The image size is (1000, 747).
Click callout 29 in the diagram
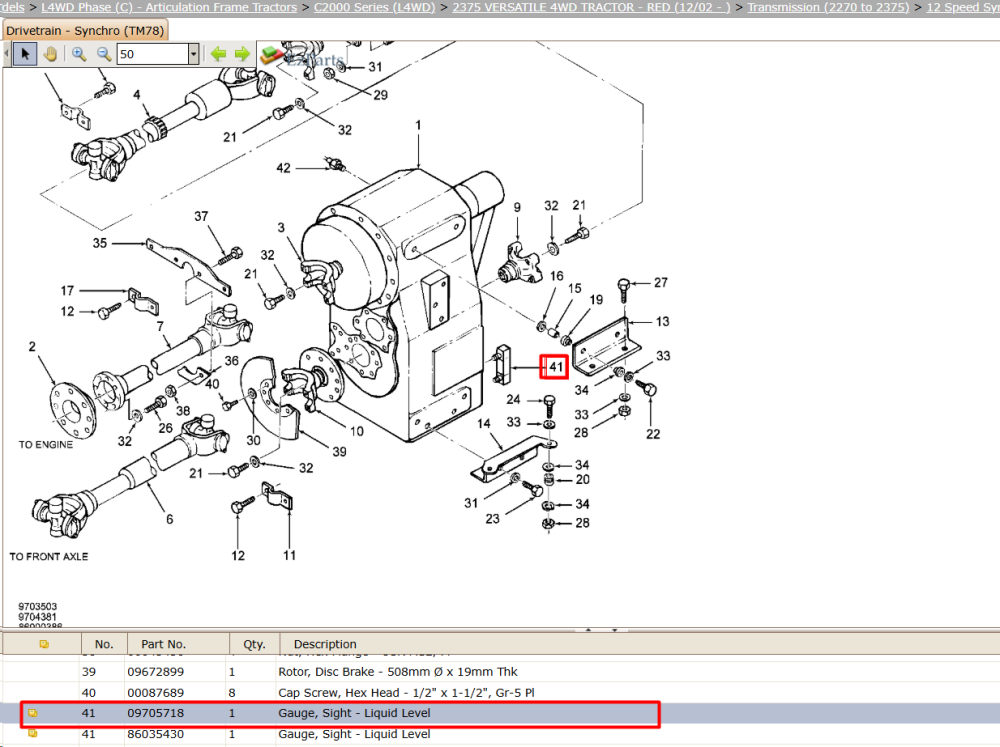tap(380, 95)
